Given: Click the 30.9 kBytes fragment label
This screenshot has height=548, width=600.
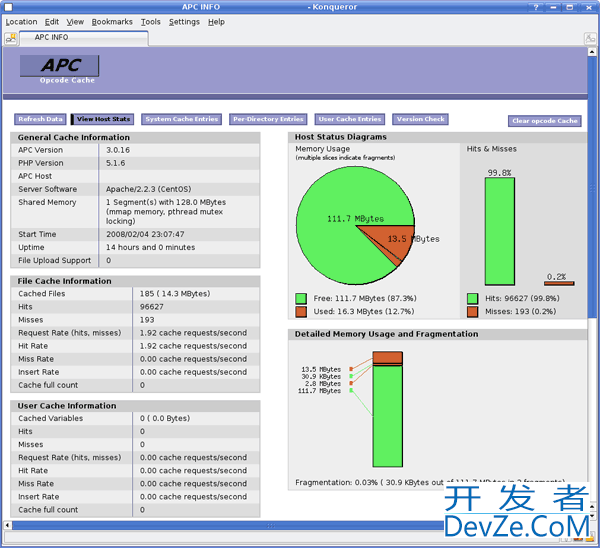Looking at the screenshot, I should [321, 377].
